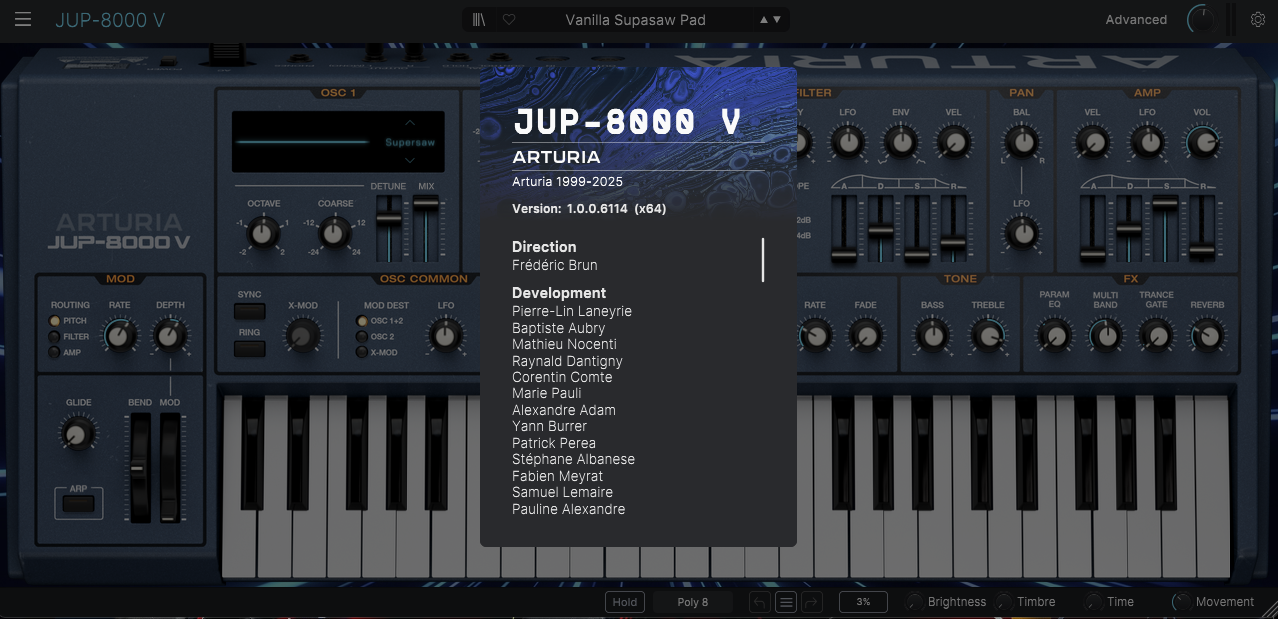Click the Brightness macro knob

coord(914,602)
